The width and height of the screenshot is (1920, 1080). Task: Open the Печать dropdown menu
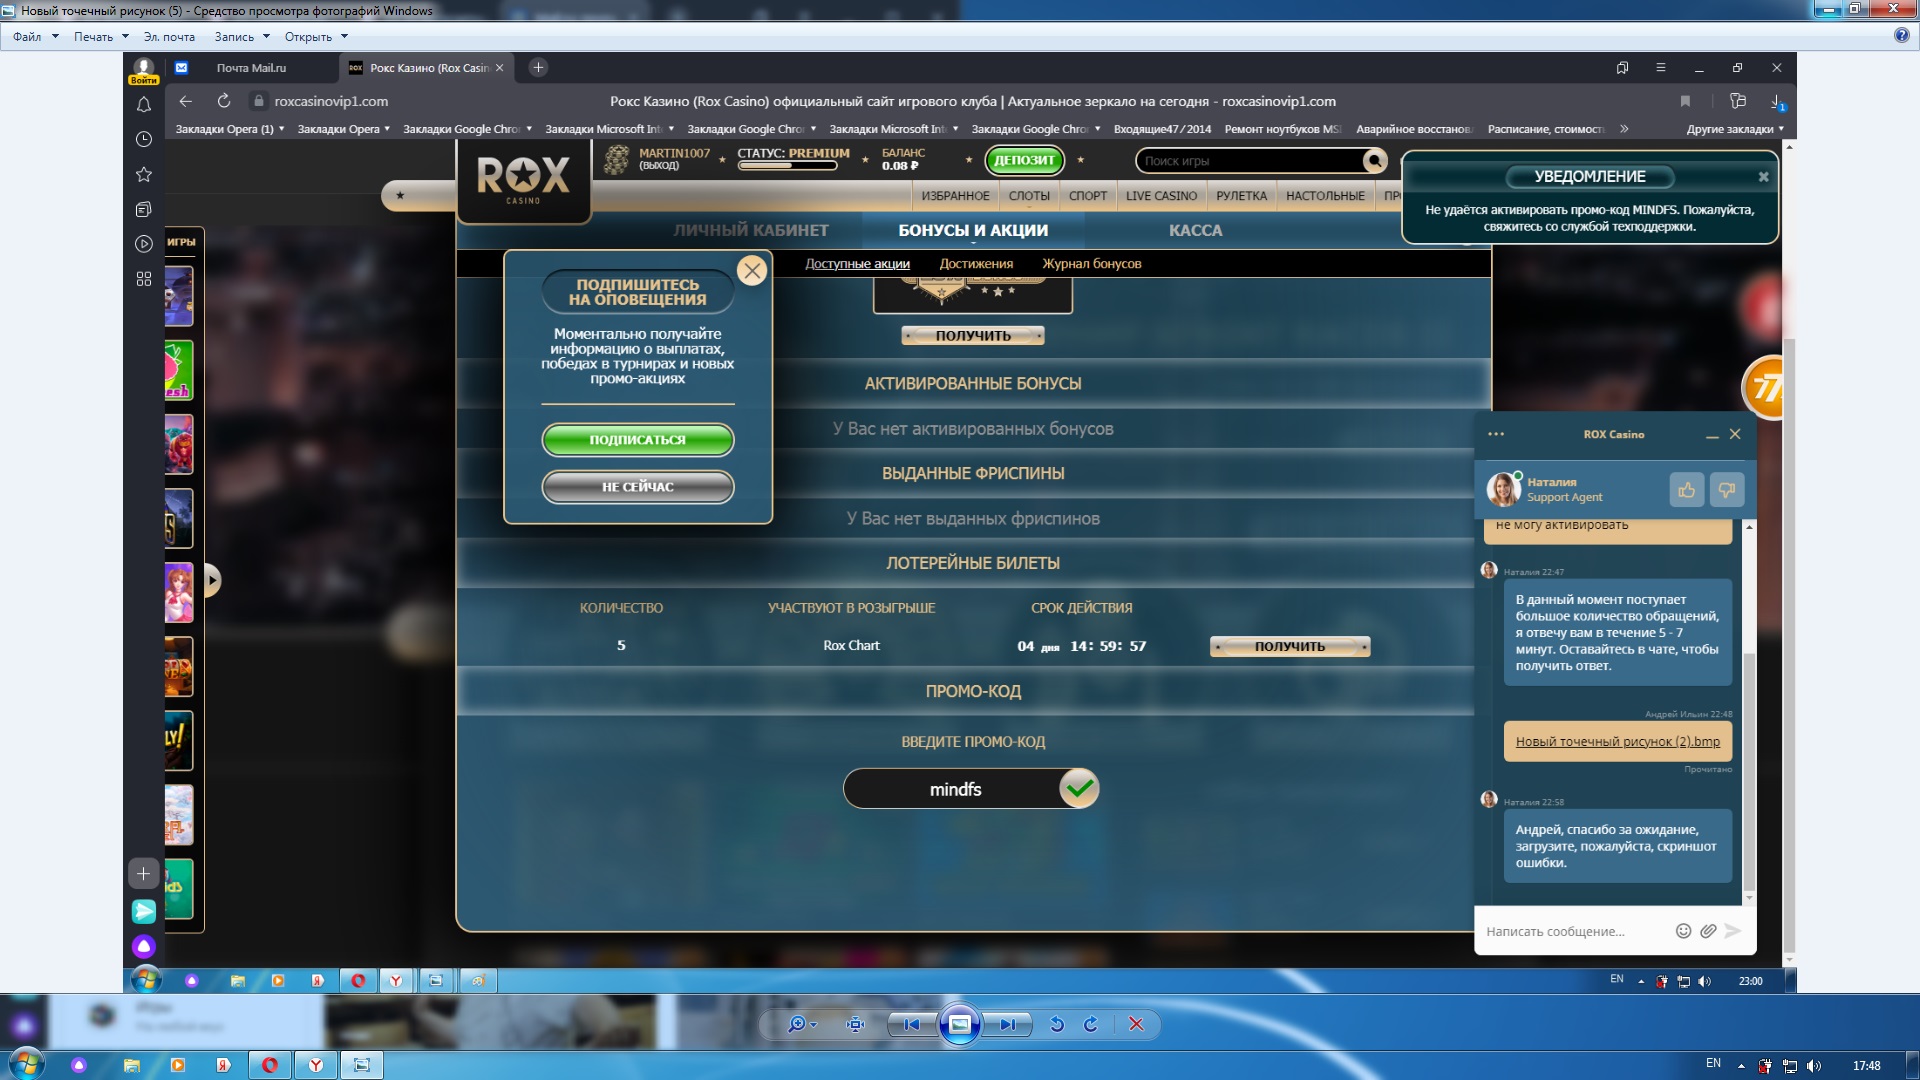100,37
